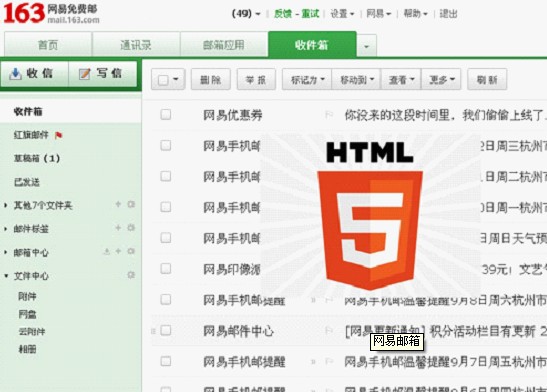Click the 刷新 button
The width and height of the screenshot is (547, 392).
tap(487, 80)
